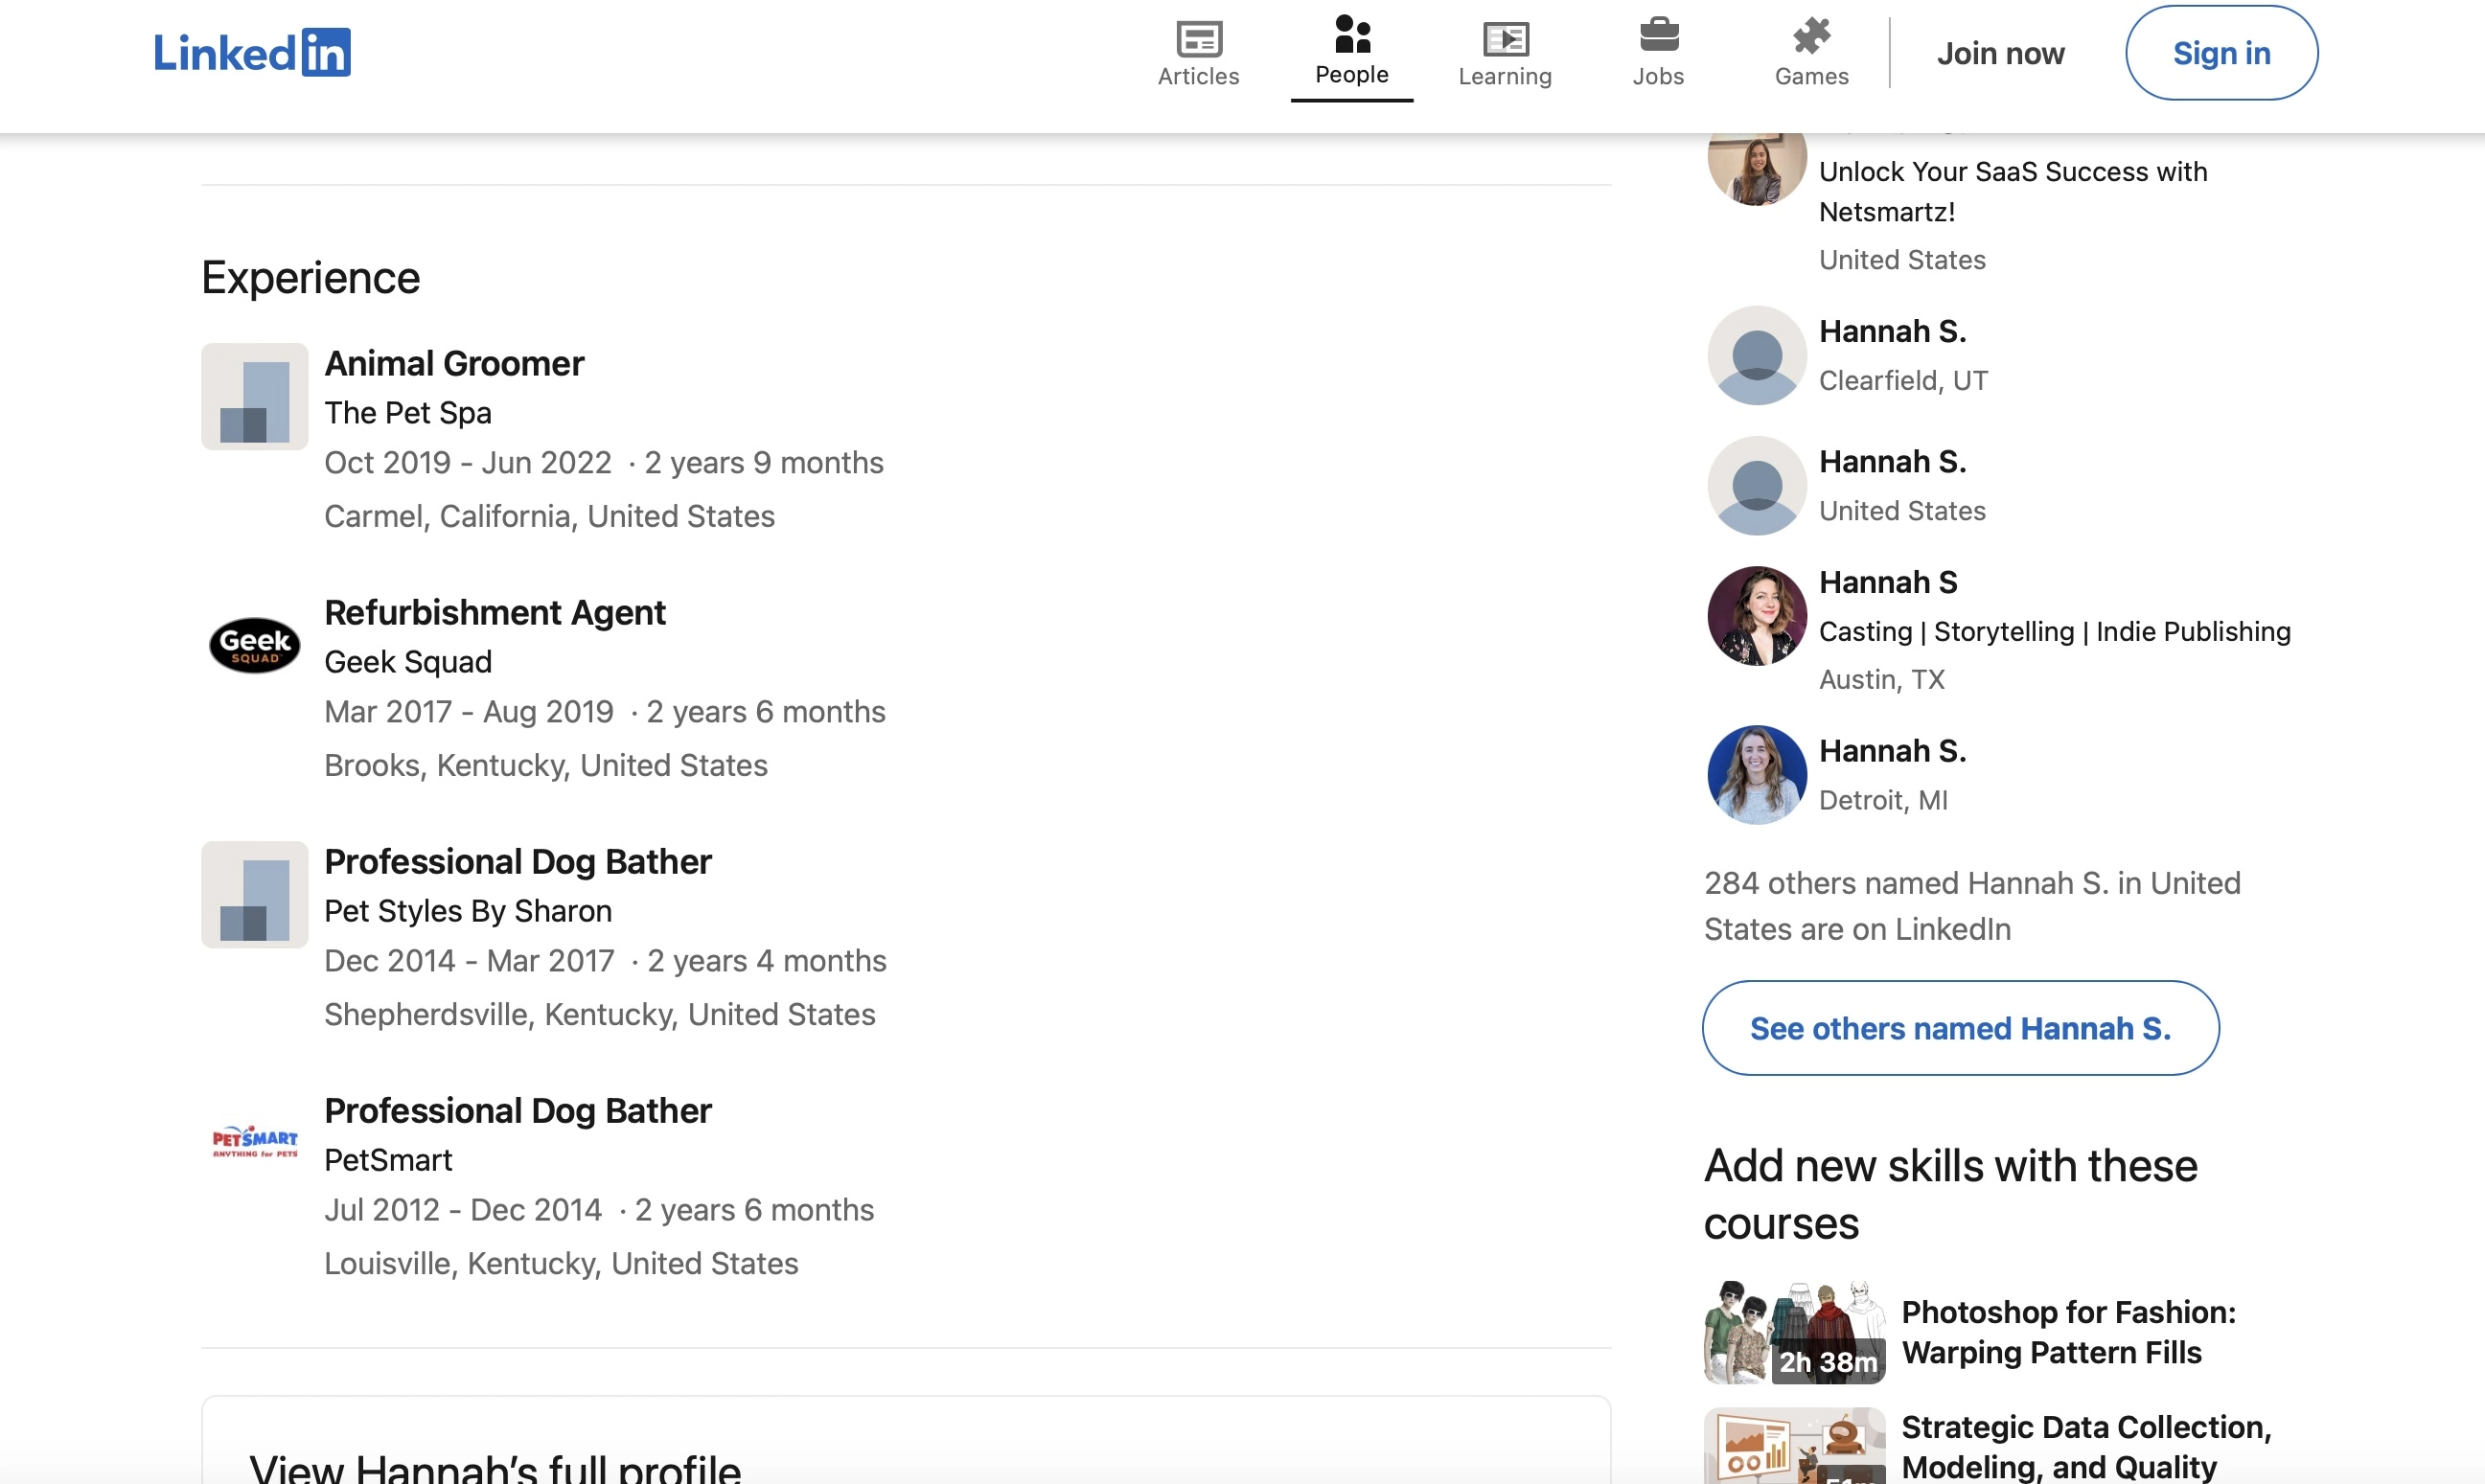Click Mar 2017 - Aug 2019 date range
The width and height of the screenshot is (2485, 1484).
[469, 711]
